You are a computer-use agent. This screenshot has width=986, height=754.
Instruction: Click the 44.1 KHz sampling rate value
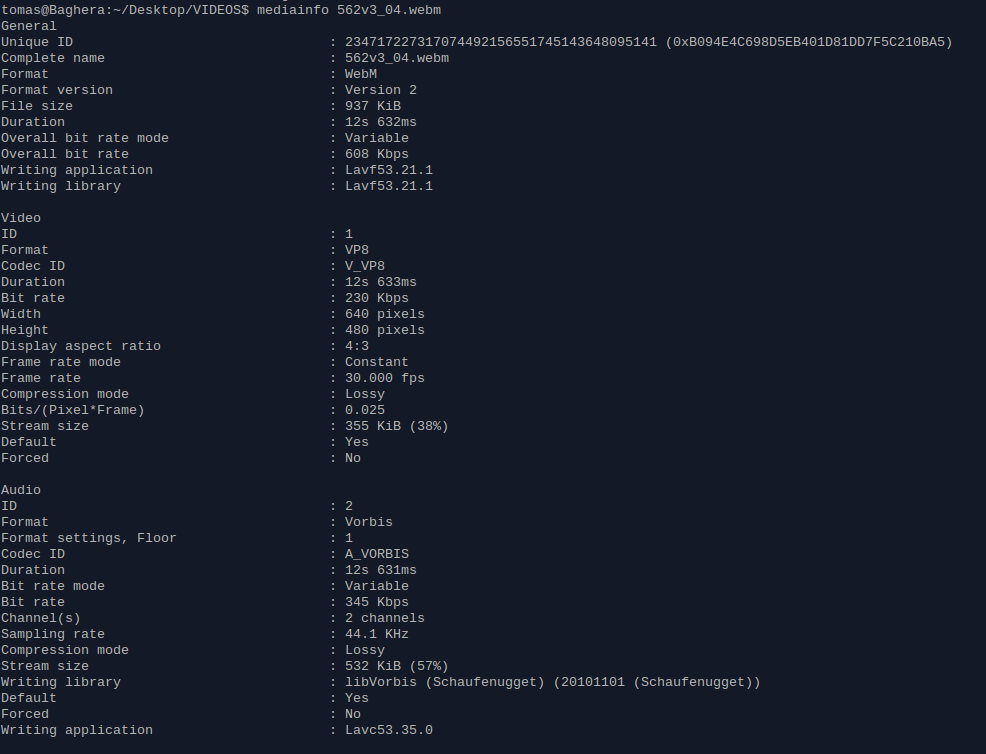377,634
